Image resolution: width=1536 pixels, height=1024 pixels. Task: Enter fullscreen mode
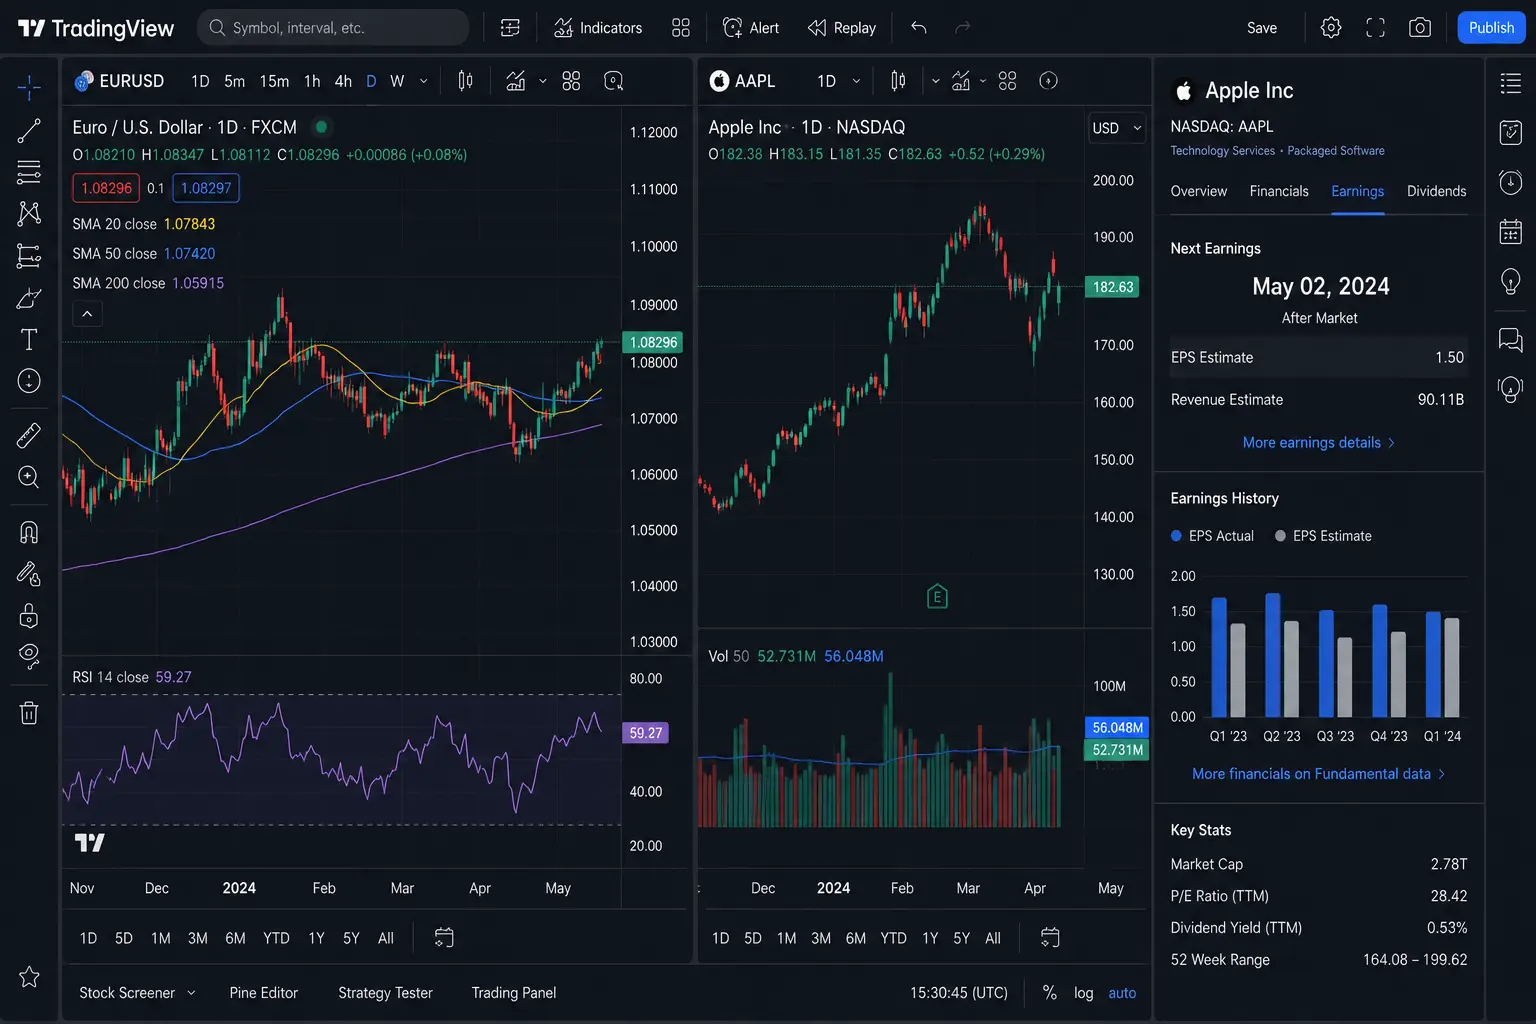[1376, 28]
